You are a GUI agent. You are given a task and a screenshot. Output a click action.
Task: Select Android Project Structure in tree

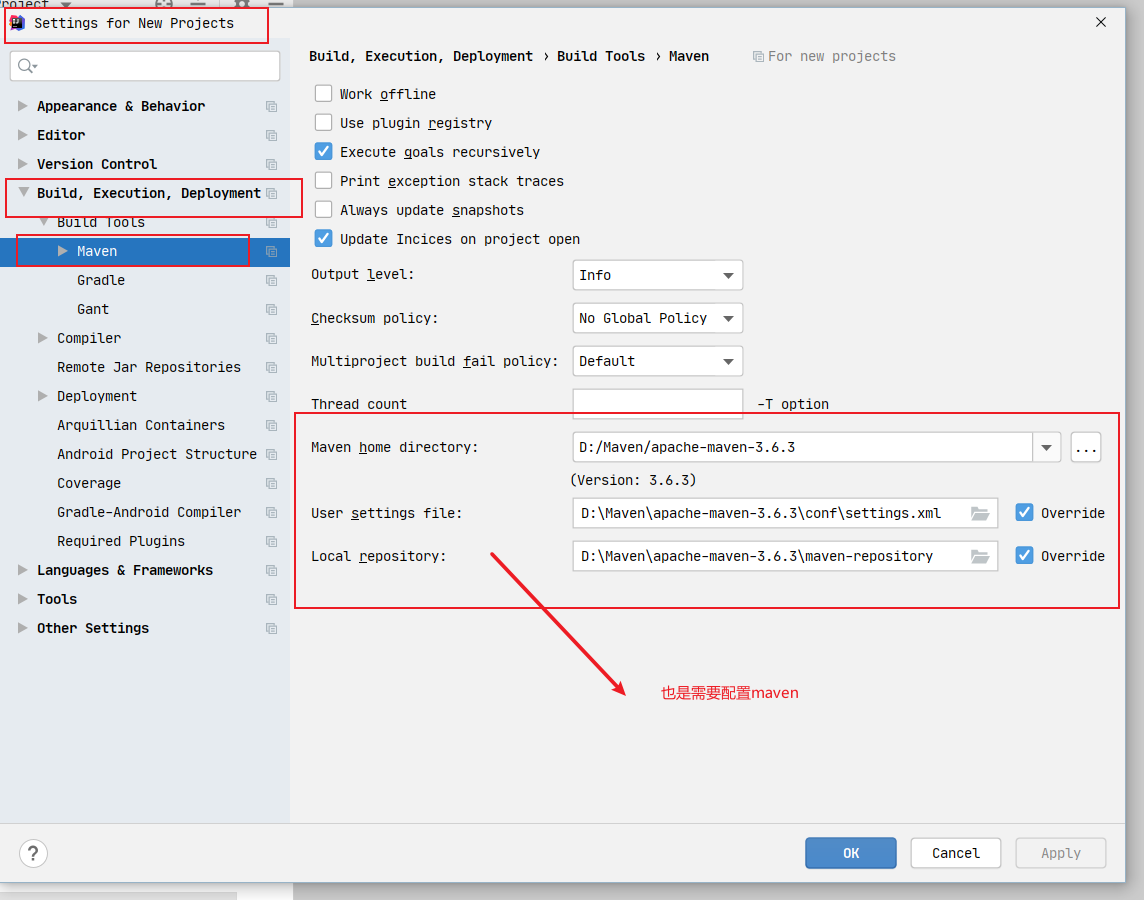pyautogui.click(x=157, y=454)
